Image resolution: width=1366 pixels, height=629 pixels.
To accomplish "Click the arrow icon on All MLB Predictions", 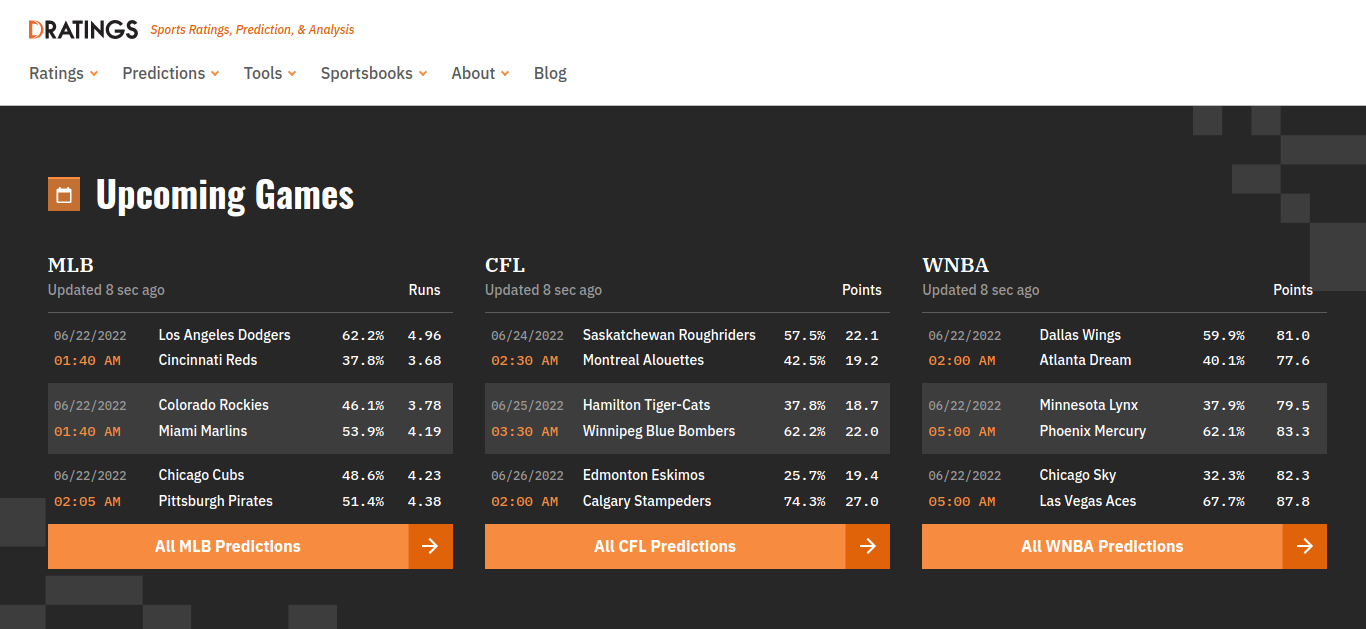I will (x=430, y=546).
